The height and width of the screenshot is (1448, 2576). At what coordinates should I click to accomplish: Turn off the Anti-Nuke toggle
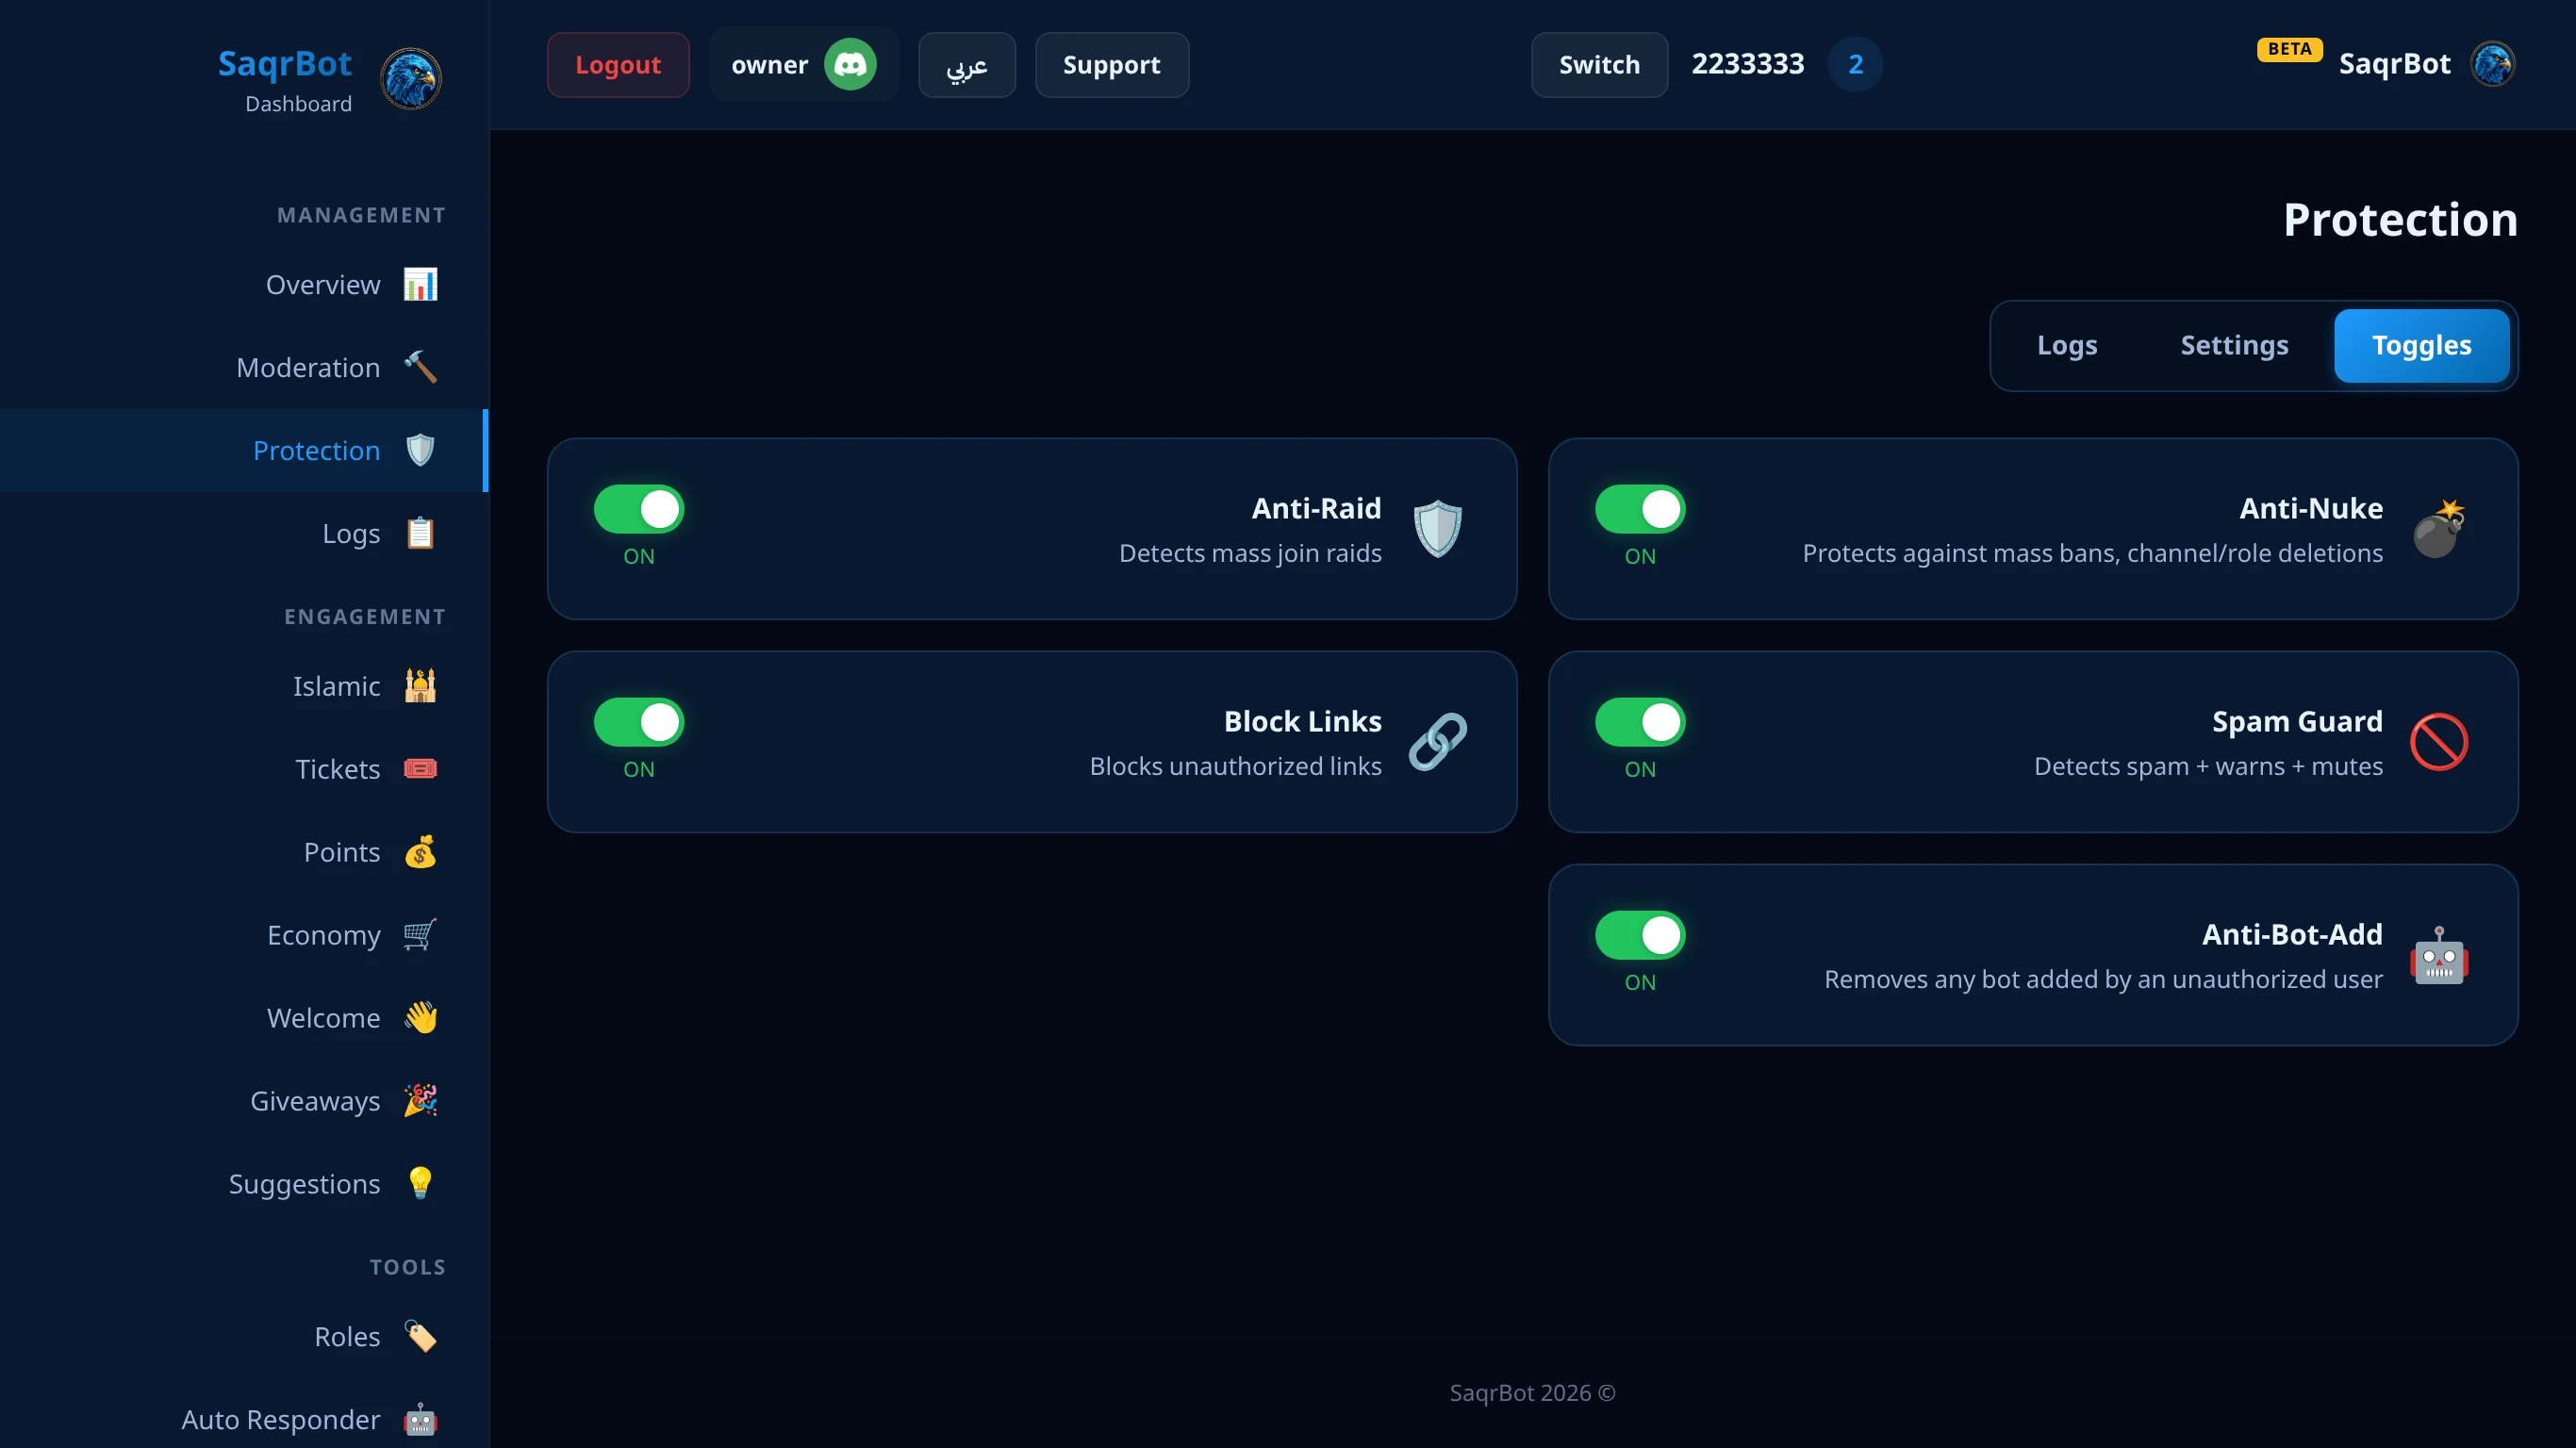1640,509
